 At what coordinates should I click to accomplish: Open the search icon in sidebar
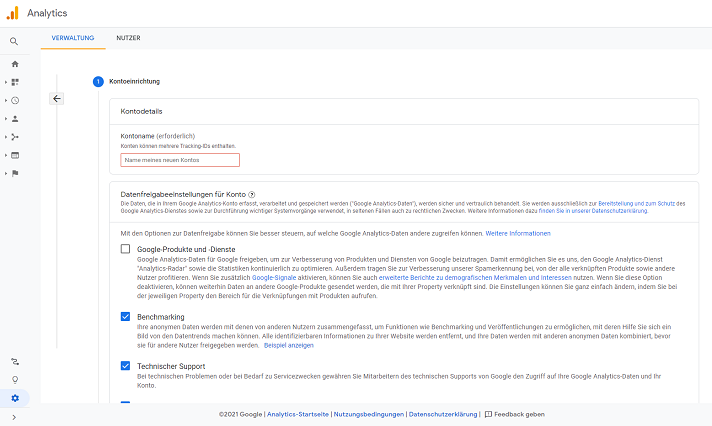tap(14, 41)
